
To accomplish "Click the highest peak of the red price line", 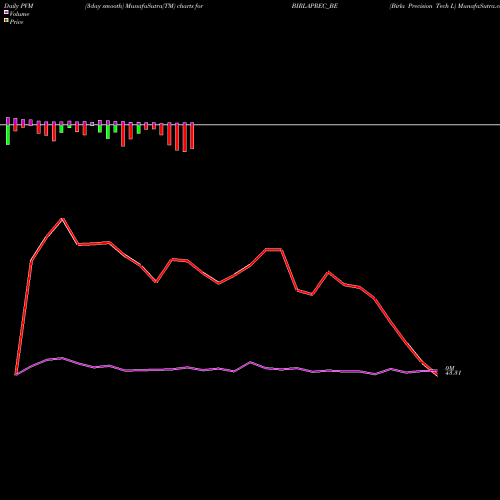I will point(62,219).
